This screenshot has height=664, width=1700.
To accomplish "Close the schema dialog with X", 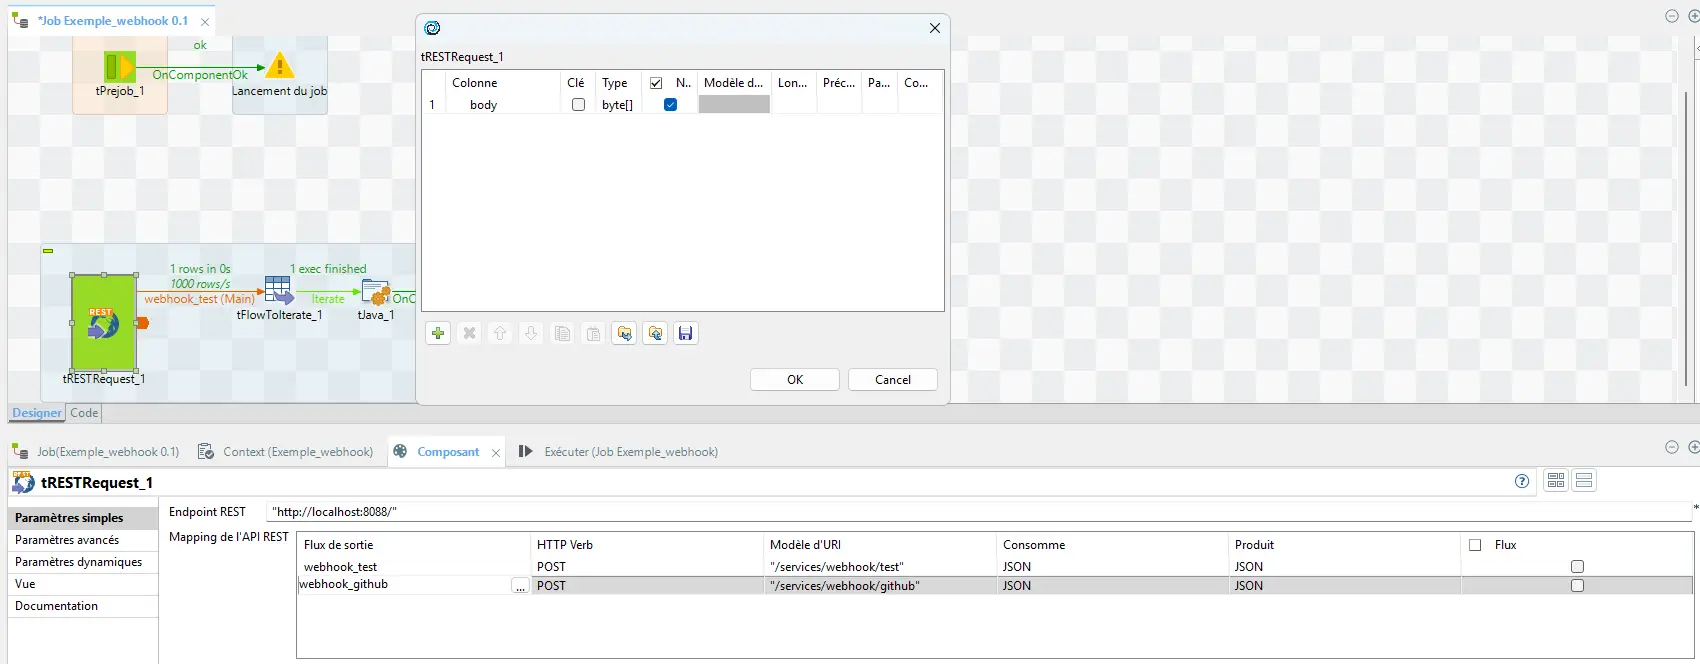I will pyautogui.click(x=935, y=28).
